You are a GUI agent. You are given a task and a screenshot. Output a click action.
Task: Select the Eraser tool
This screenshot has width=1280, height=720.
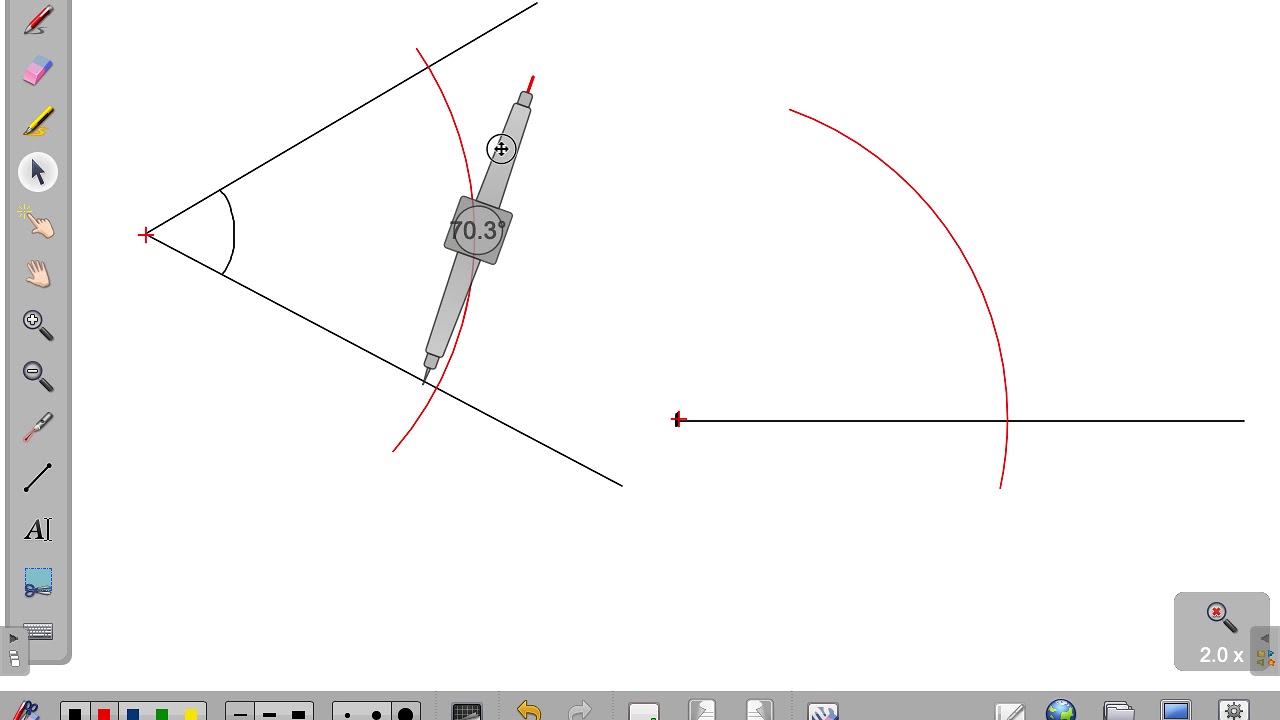coord(38,71)
